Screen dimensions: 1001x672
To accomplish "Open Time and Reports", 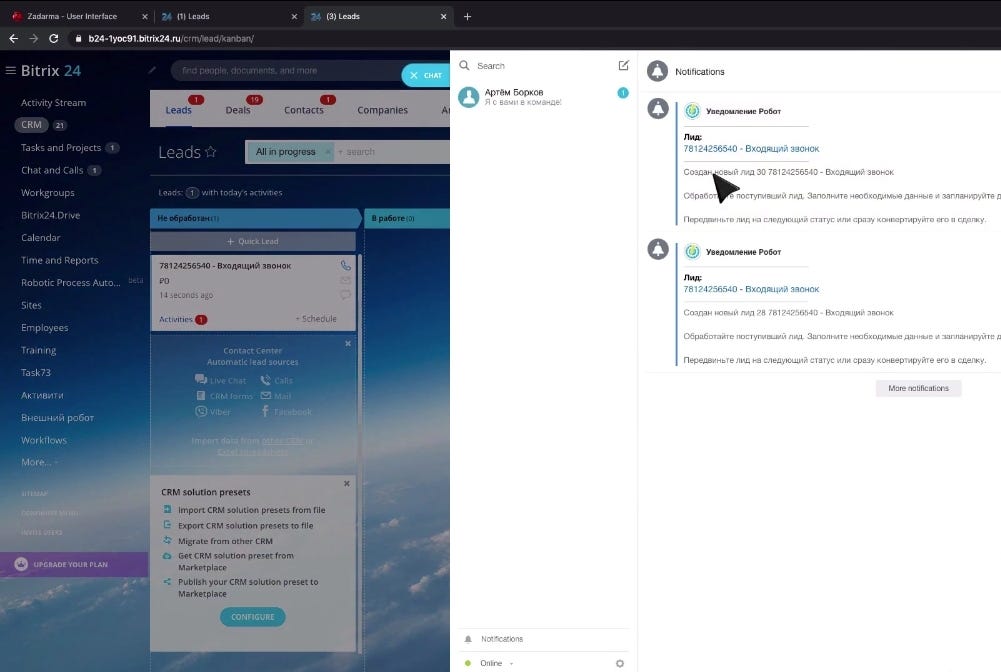I will coord(59,260).
